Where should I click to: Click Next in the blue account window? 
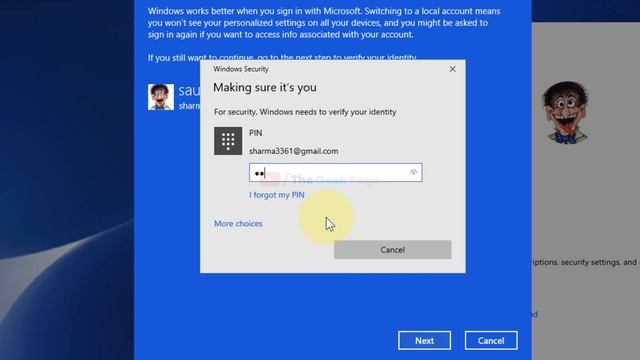[x=424, y=340]
